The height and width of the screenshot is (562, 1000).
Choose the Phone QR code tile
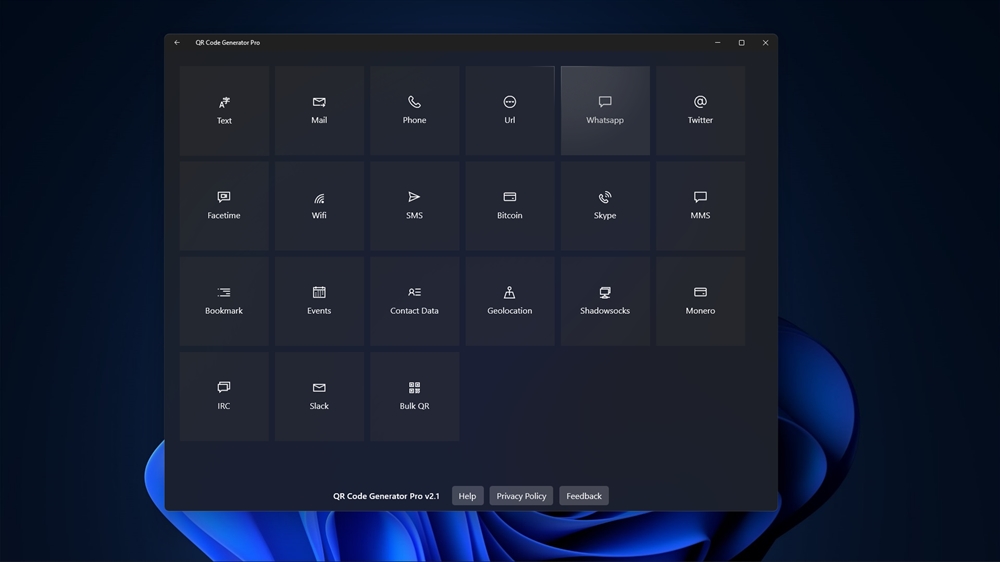415,110
